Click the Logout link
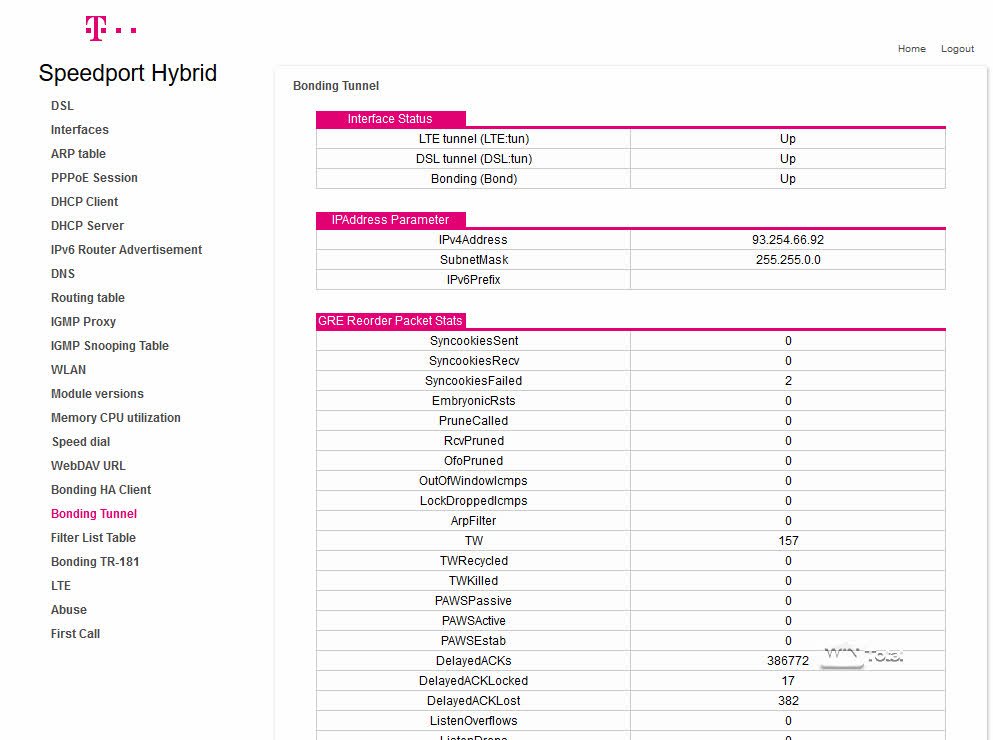This screenshot has width=993, height=740. (957, 49)
